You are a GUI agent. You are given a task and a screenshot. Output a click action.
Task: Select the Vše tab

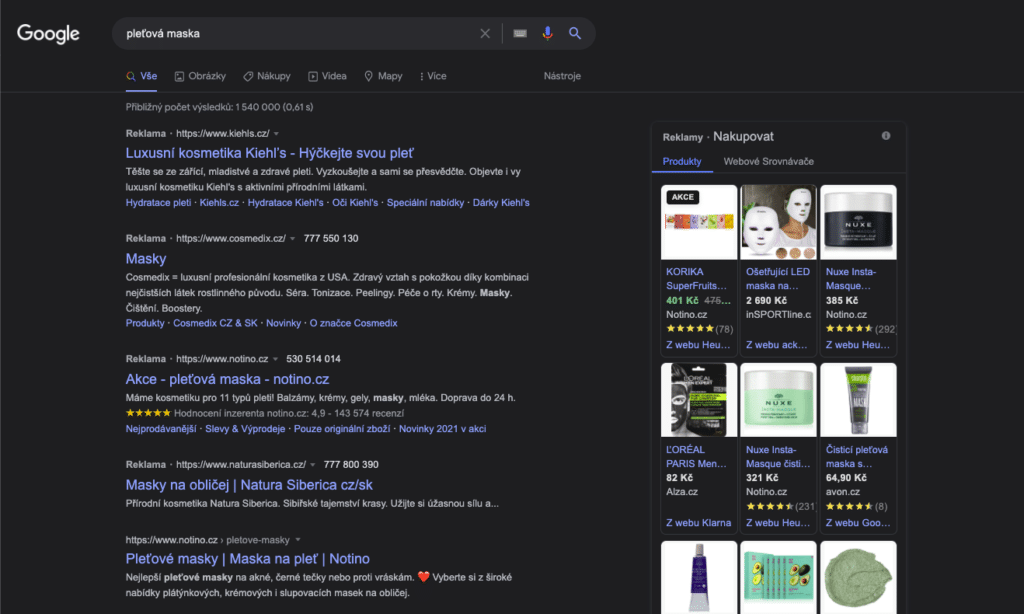tap(142, 76)
